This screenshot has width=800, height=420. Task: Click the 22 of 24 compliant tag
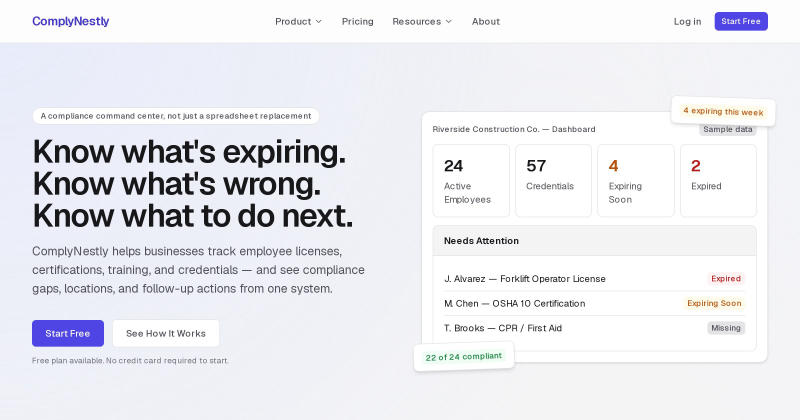(x=464, y=356)
